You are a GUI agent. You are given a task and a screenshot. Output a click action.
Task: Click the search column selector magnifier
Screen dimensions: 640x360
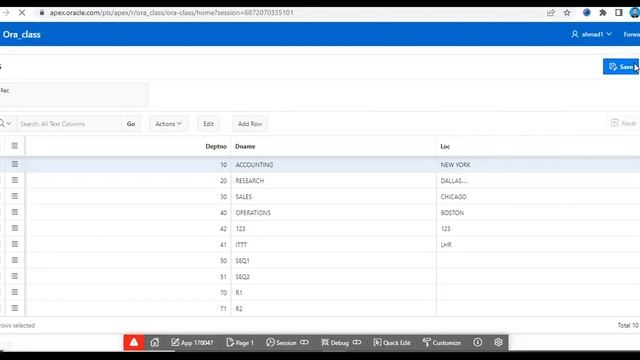pos(5,123)
